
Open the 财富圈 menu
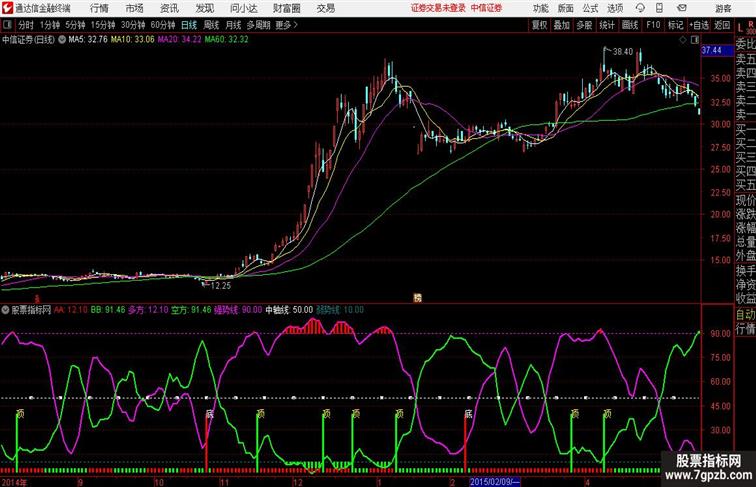(287, 8)
